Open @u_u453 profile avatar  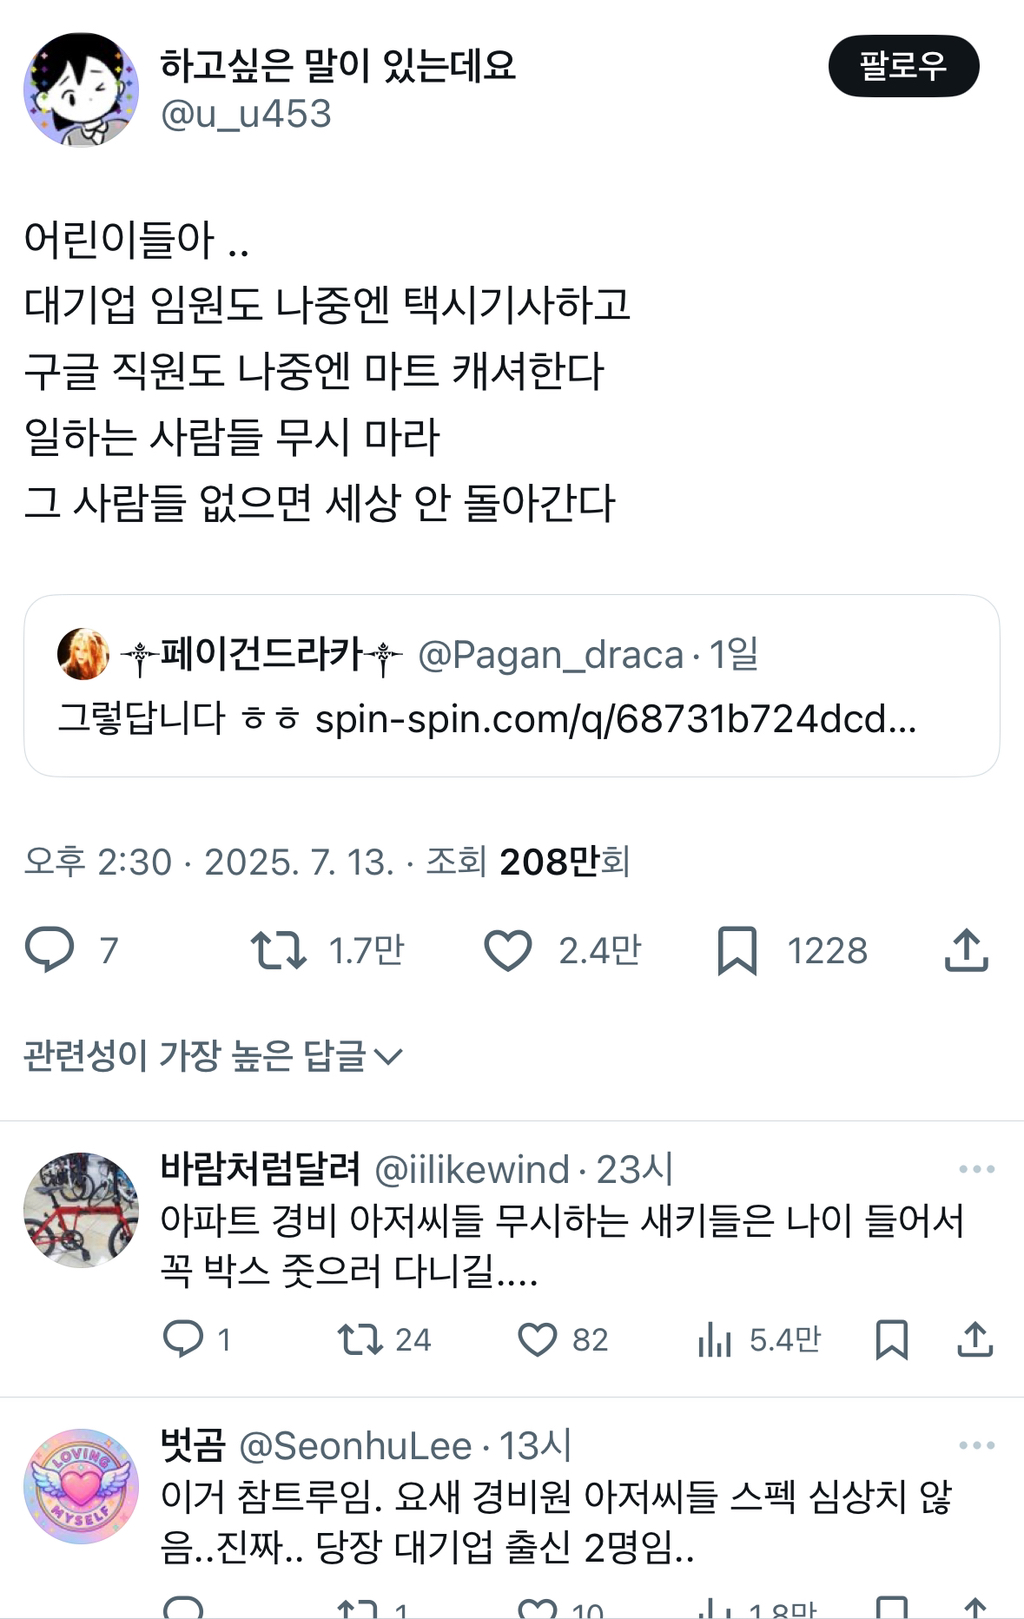[x=81, y=90]
